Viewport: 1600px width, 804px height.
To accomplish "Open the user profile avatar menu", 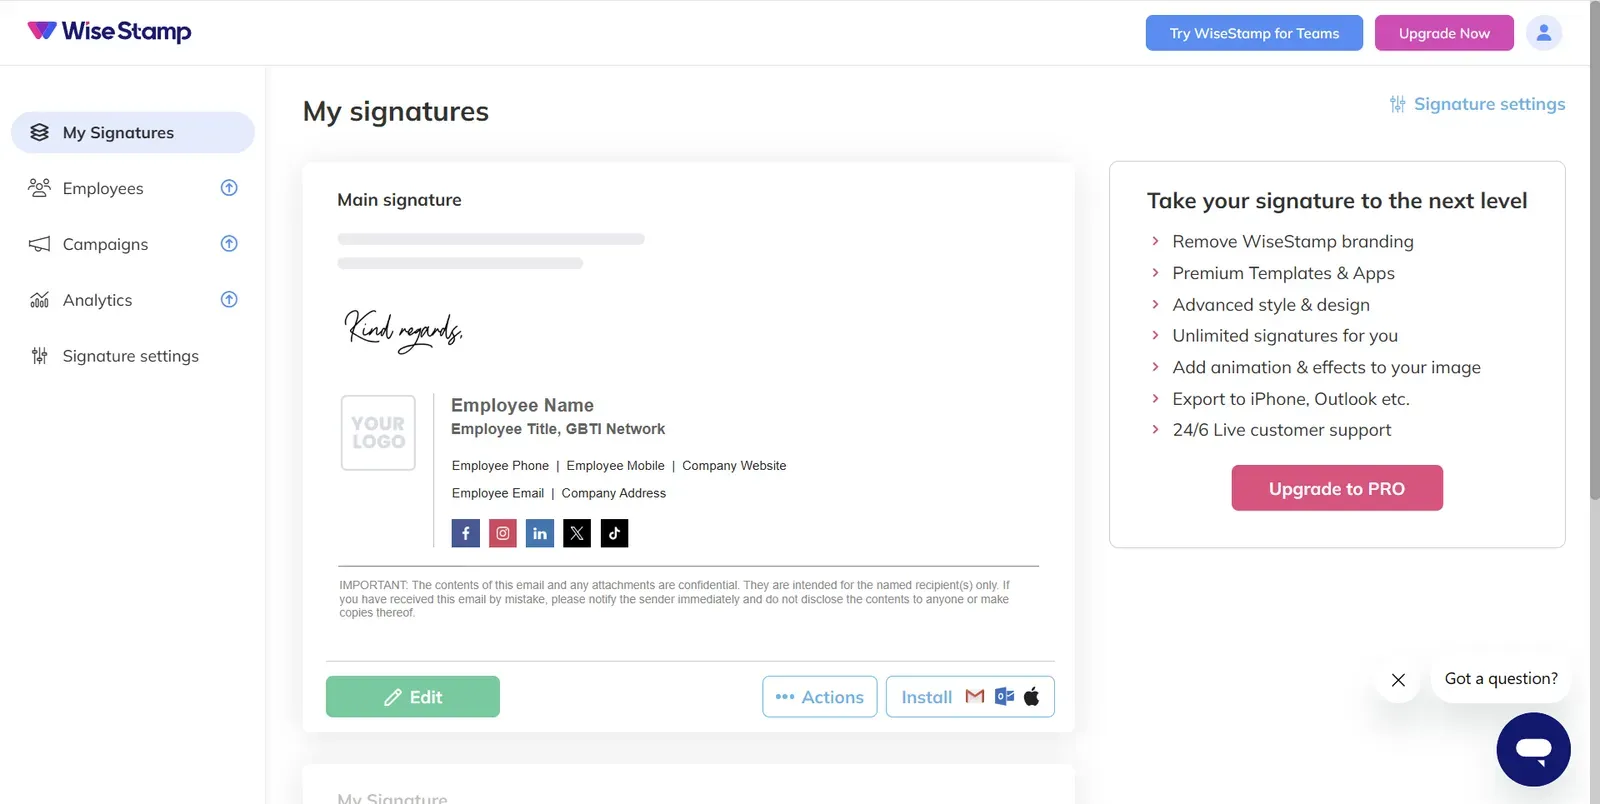I will click(x=1544, y=33).
